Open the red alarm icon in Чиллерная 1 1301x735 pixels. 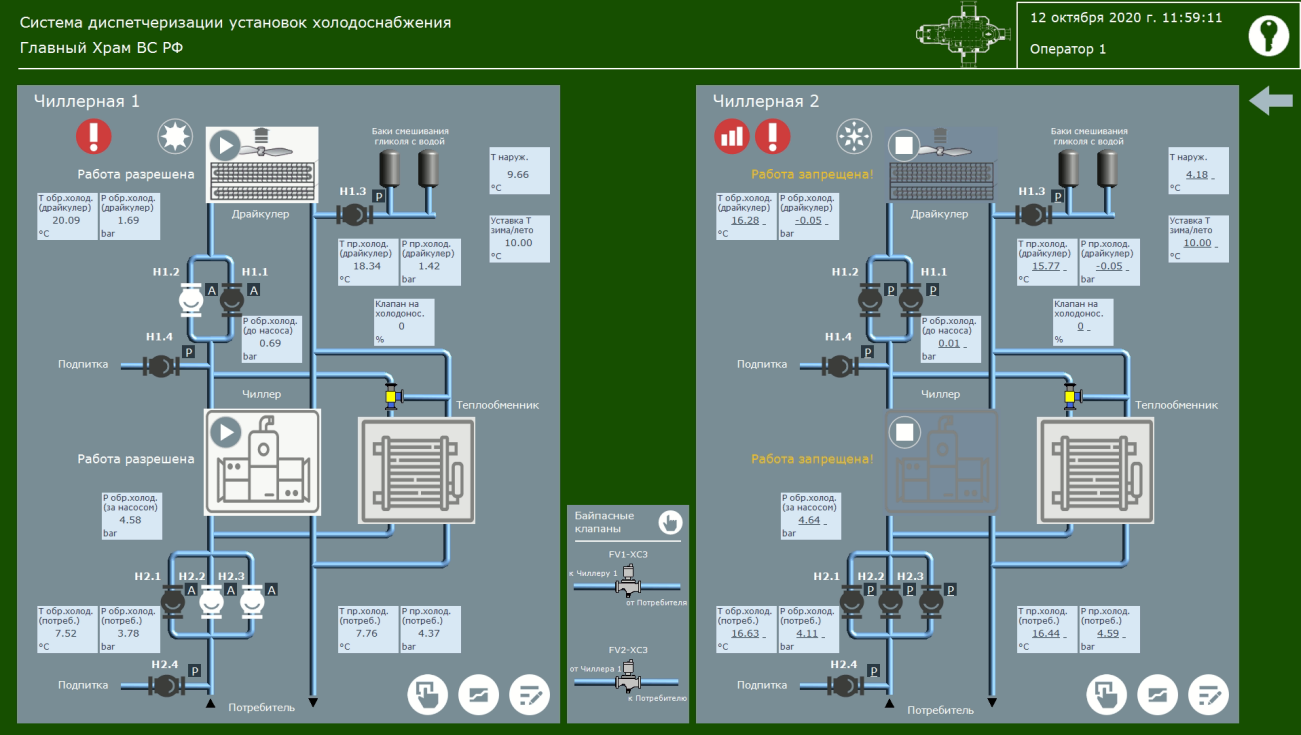94,135
